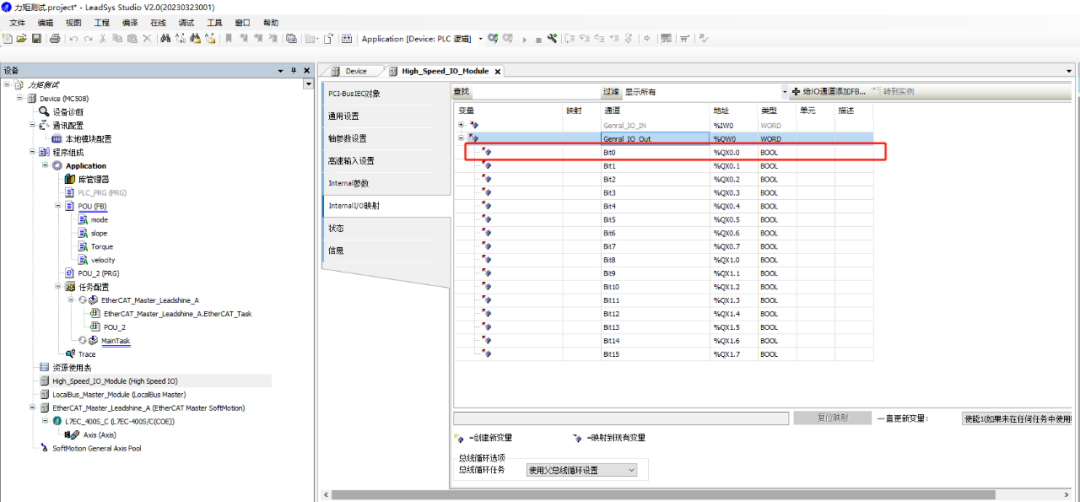1080x502 pixels.
Task: Collapse the 通讯配置 tree node
Action: coord(32,125)
